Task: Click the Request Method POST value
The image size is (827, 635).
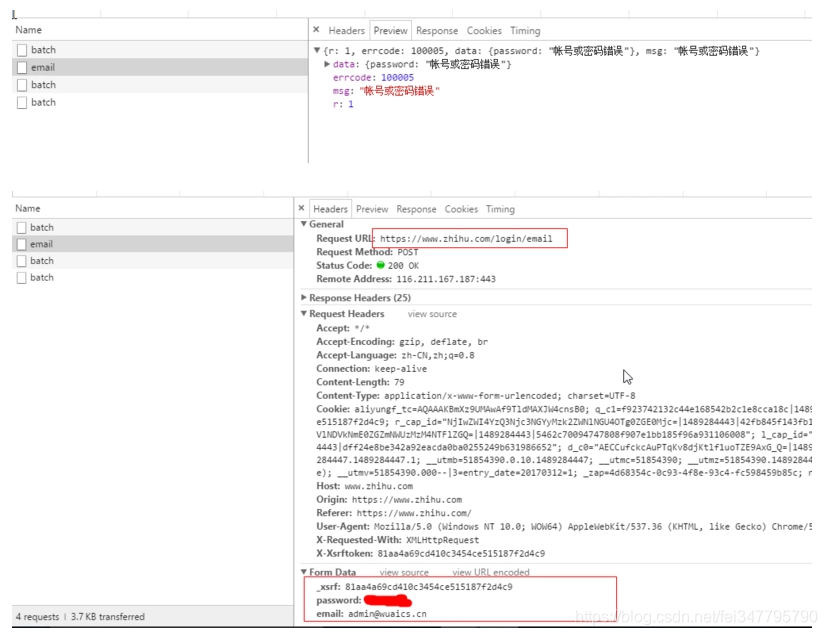Action: (408, 253)
